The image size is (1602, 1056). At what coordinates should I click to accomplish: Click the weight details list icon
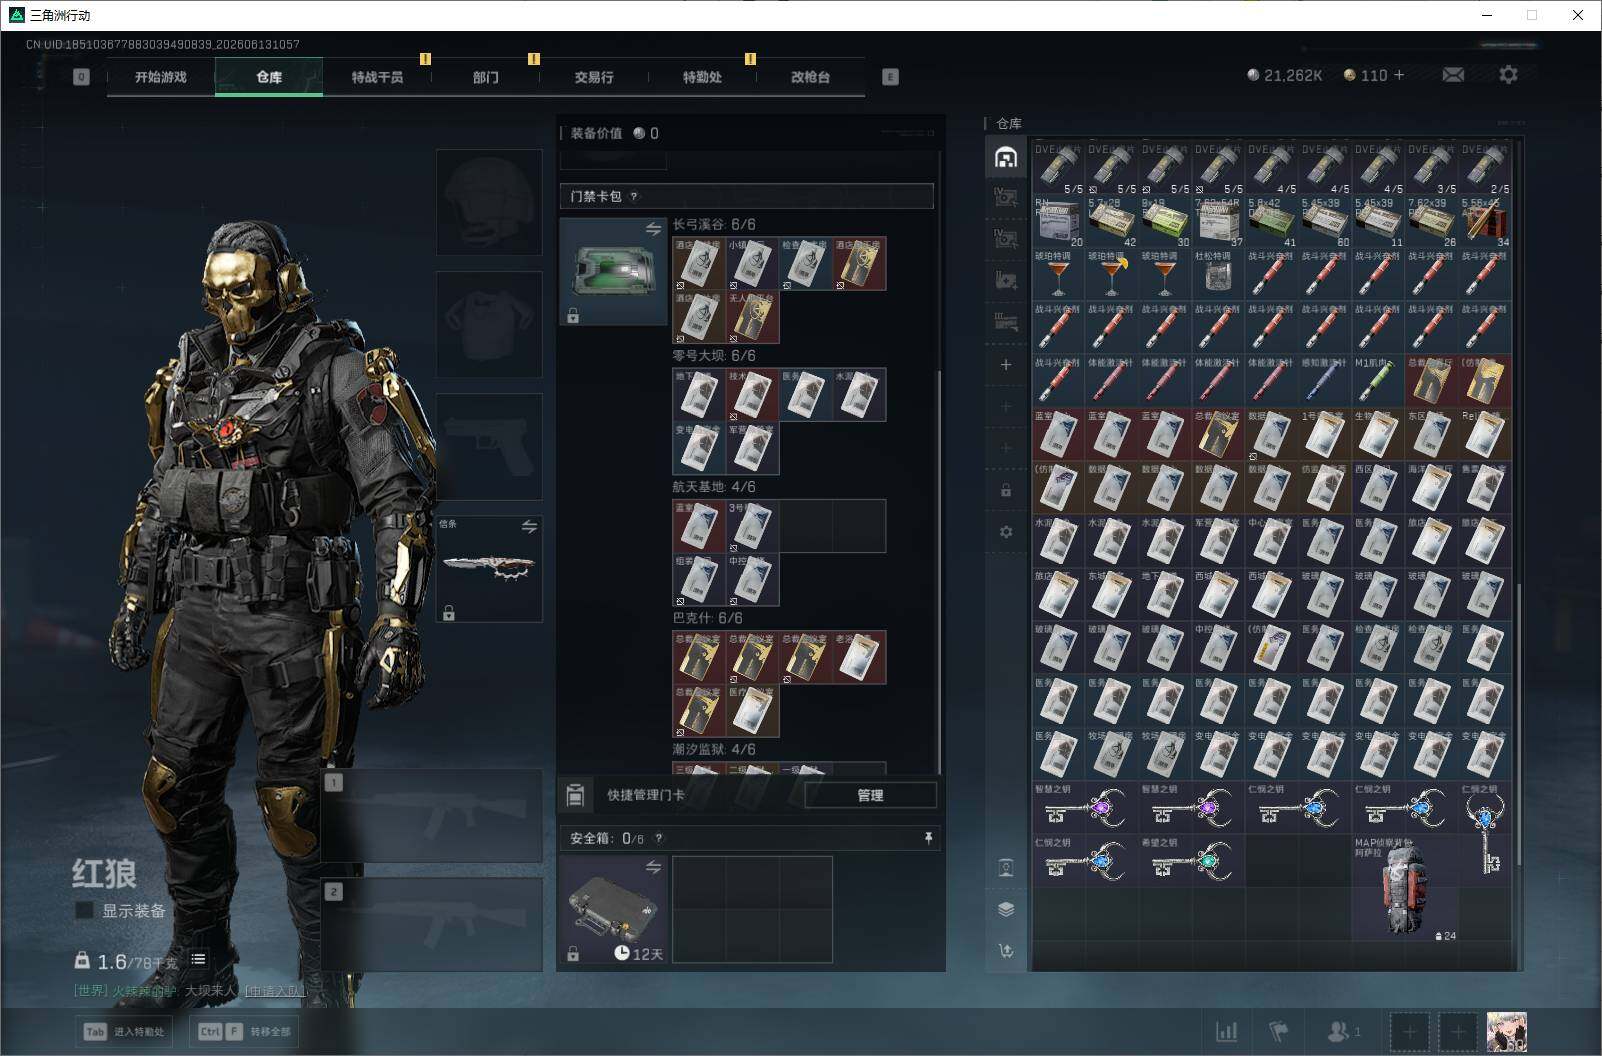click(x=198, y=960)
